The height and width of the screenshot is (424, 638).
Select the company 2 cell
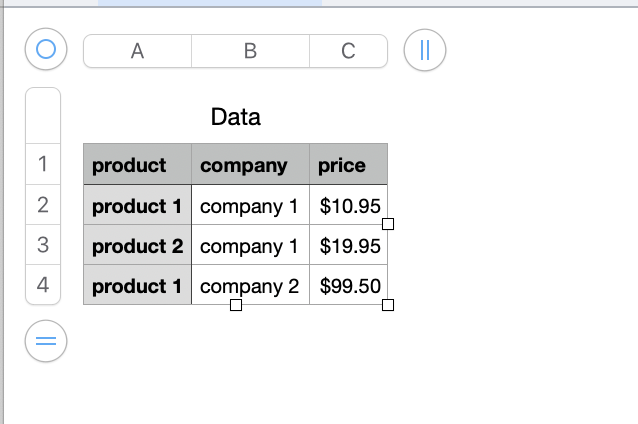click(250, 286)
